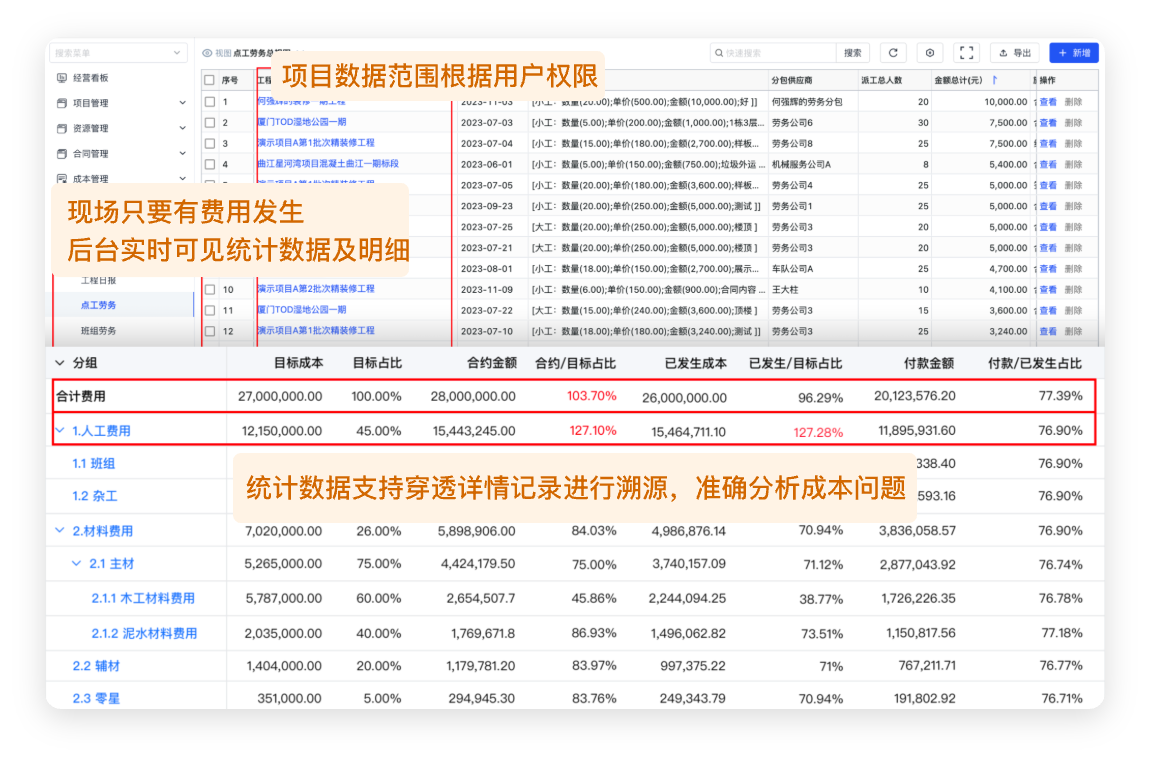The image size is (1150, 762).
Task: Open the 1.1 班组 cost item
Action: click(93, 464)
